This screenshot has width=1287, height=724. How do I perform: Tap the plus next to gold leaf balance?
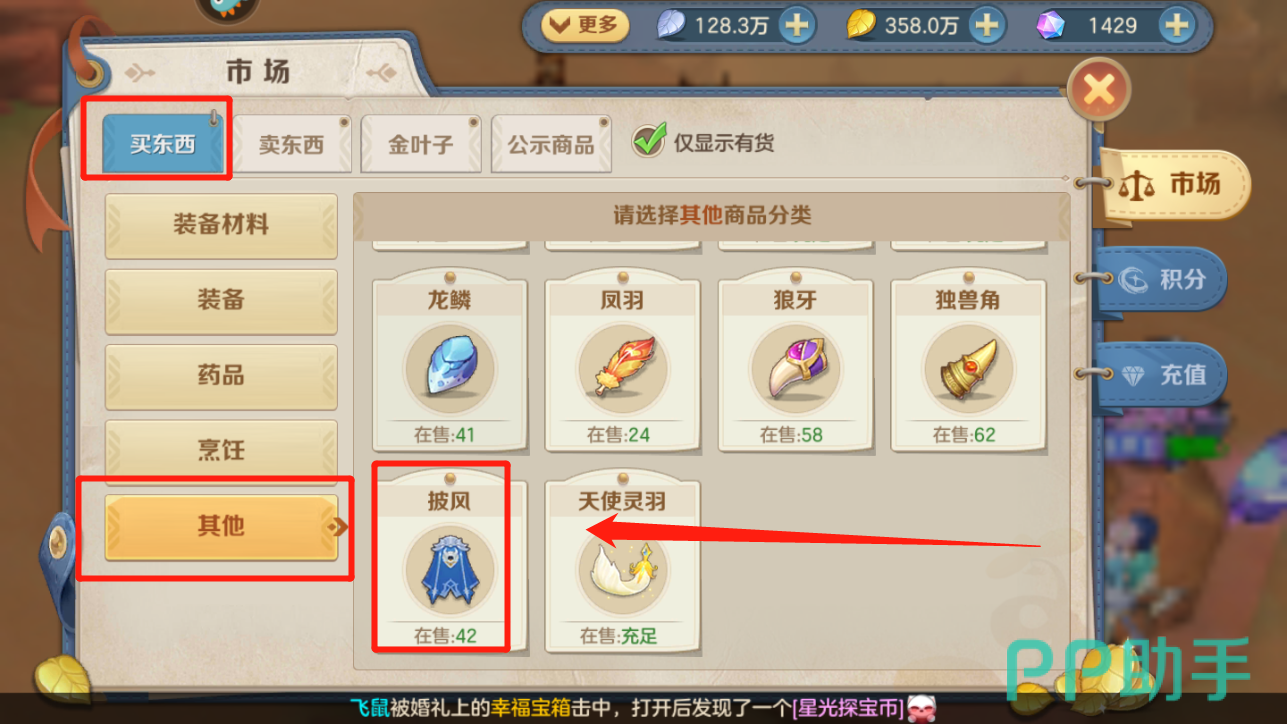987,25
